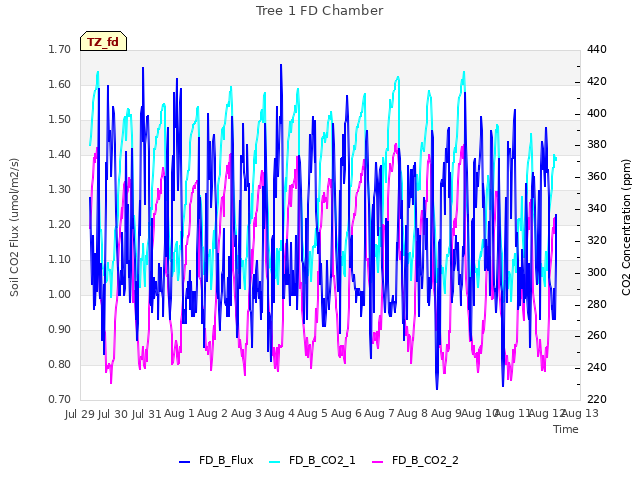
Task: Click the chart title Tree 1 FD Chamber
Action: 320,11
